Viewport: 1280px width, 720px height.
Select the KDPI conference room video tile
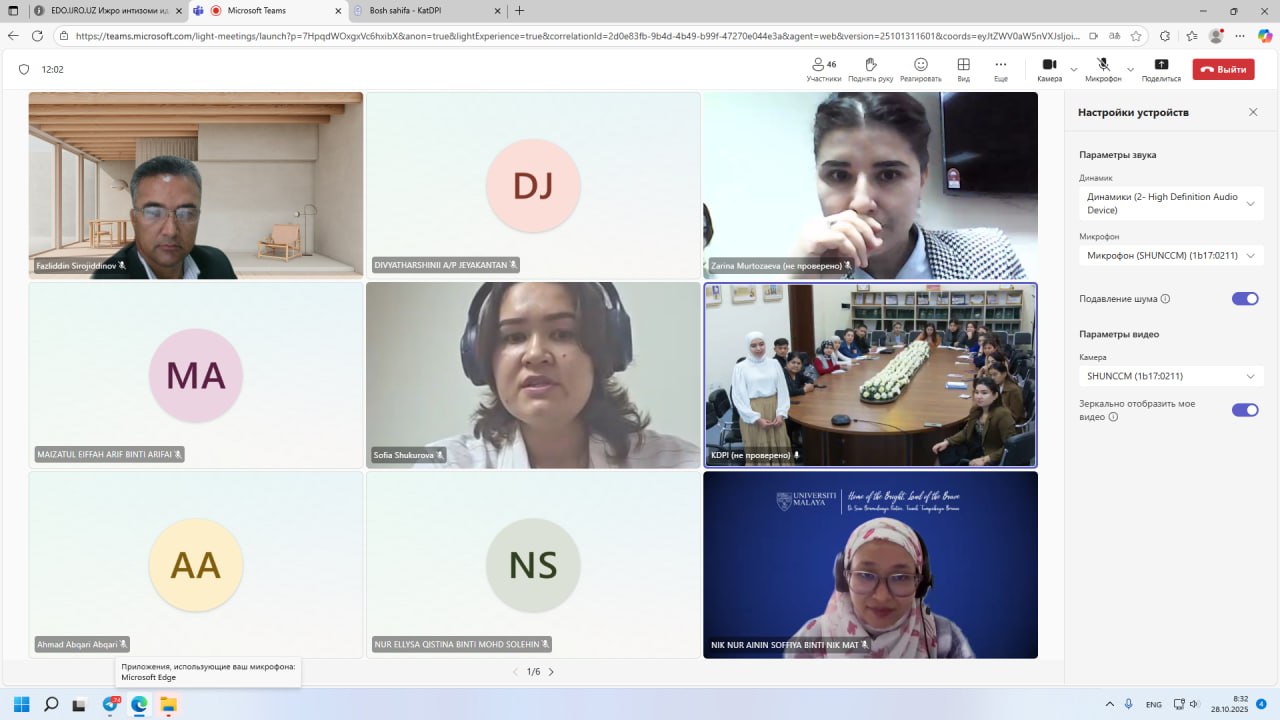(x=871, y=375)
